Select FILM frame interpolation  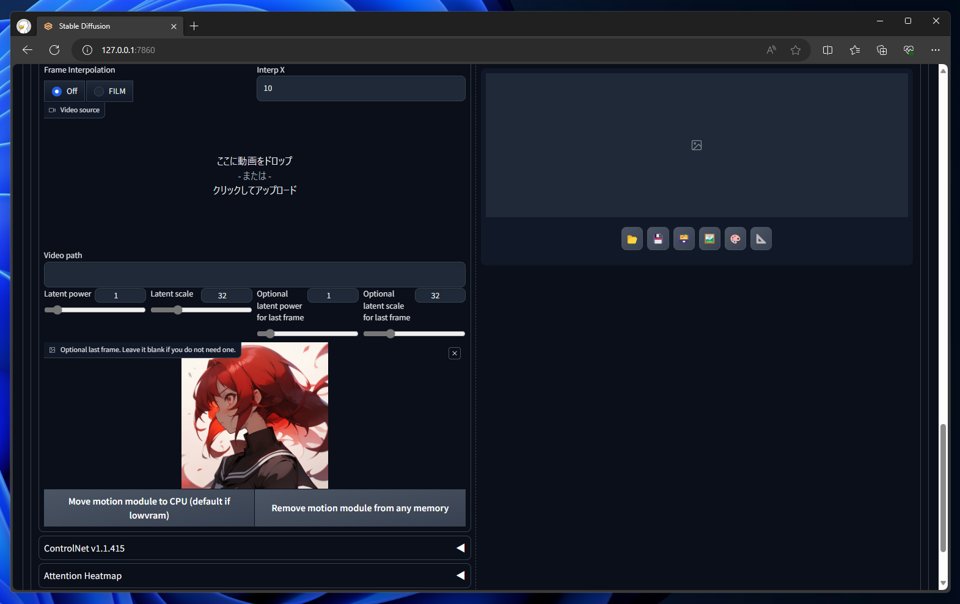110,91
